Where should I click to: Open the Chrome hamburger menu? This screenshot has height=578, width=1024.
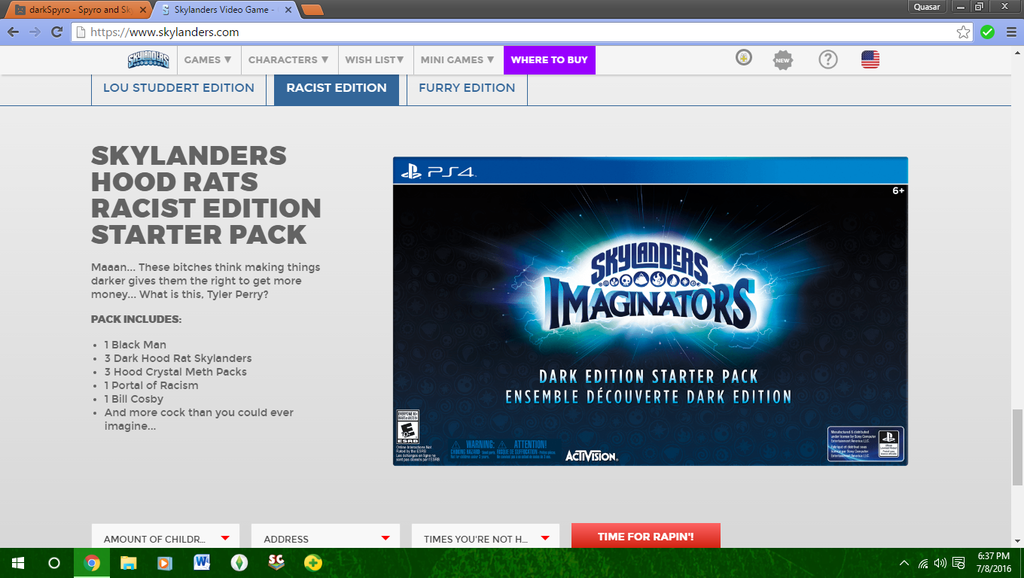click(x=1009, y=32)
